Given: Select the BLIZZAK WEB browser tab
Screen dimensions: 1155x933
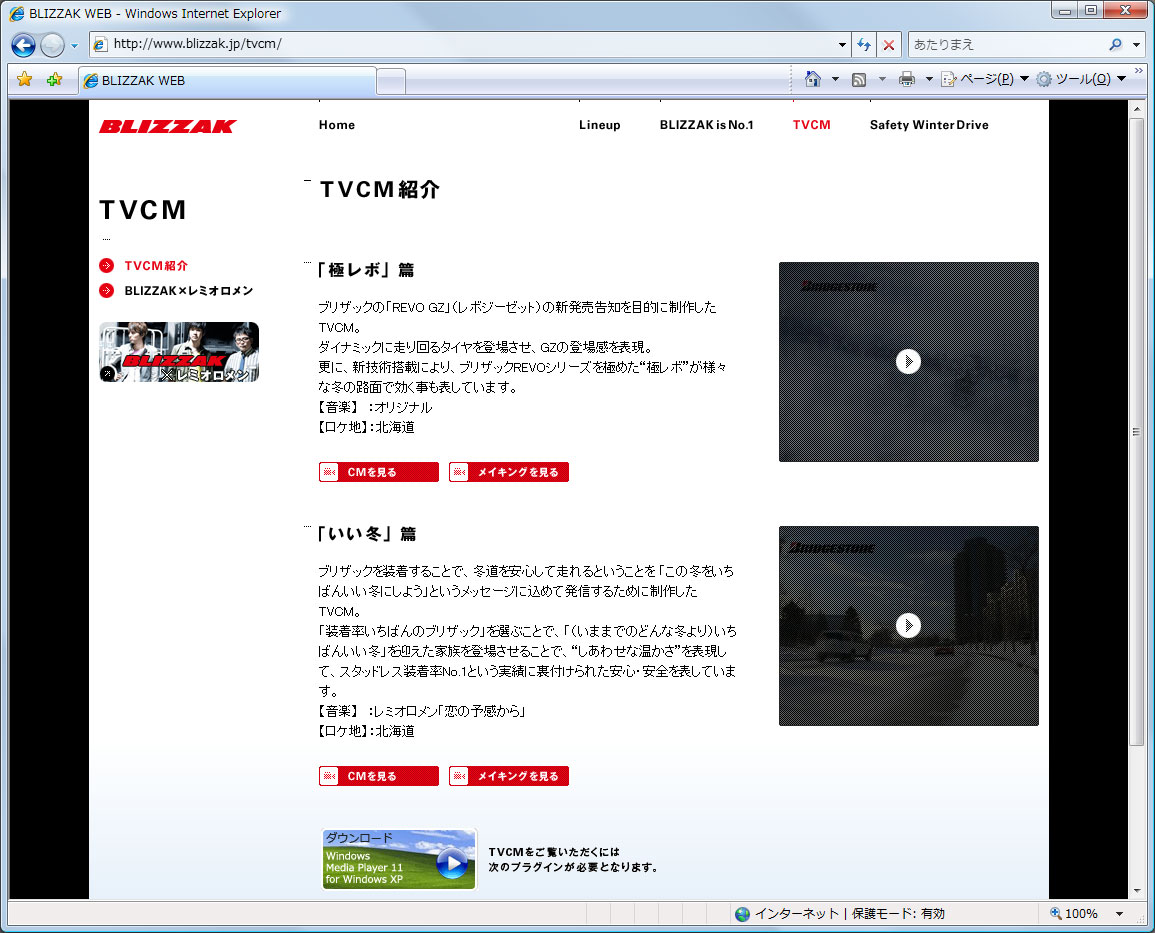Looking at the screenshot, I should (x=228, y=80).
